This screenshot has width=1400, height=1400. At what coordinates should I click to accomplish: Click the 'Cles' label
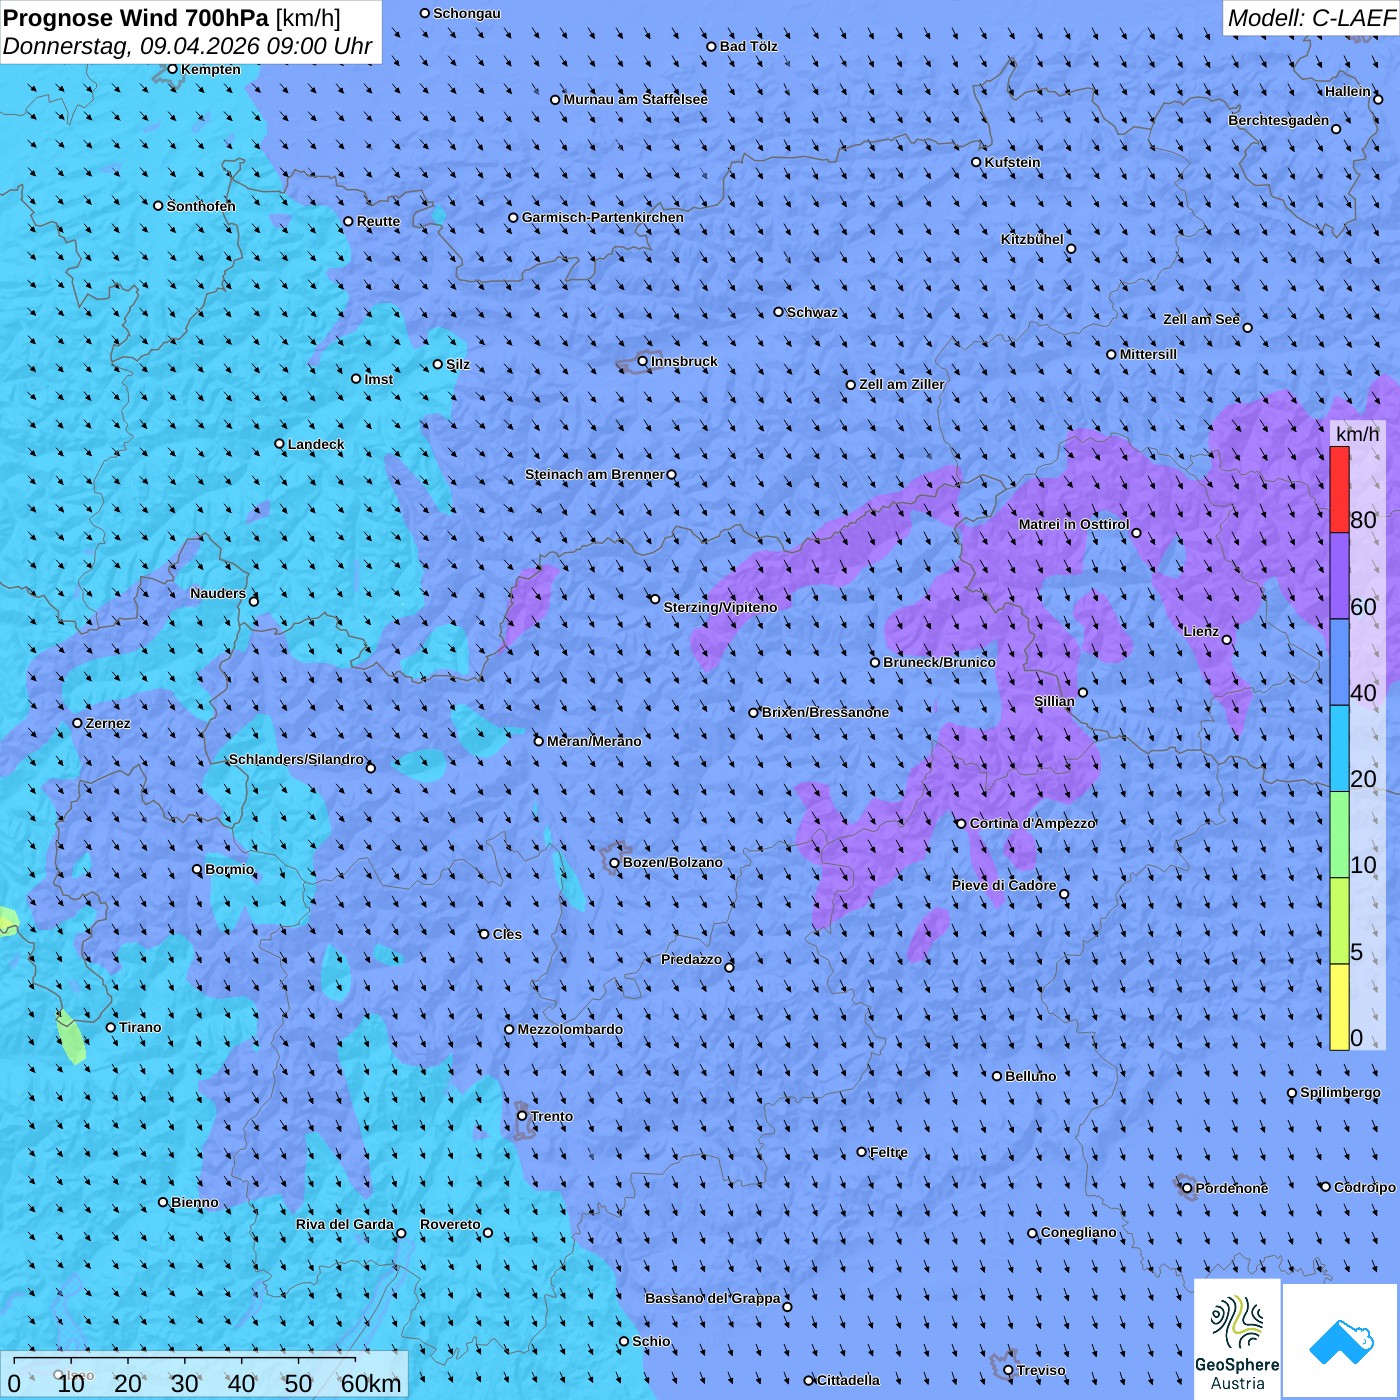tap(507, 934)
